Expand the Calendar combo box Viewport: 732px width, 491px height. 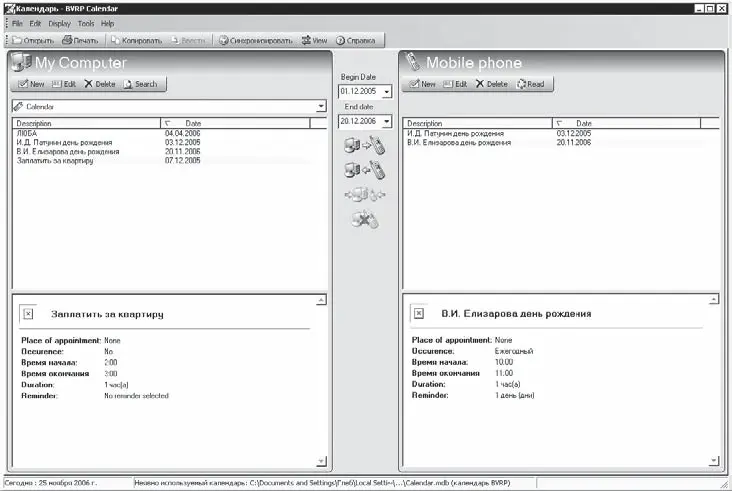tap(320, 105)
